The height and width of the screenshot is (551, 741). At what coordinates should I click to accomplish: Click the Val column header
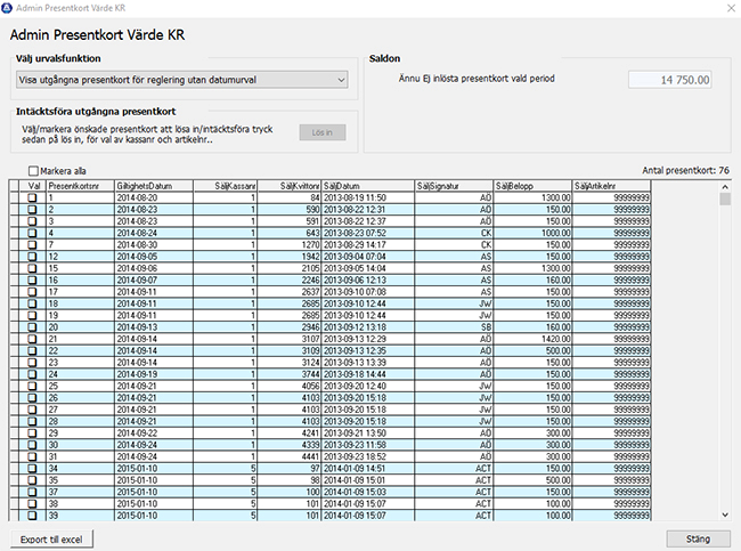[33, 186]
